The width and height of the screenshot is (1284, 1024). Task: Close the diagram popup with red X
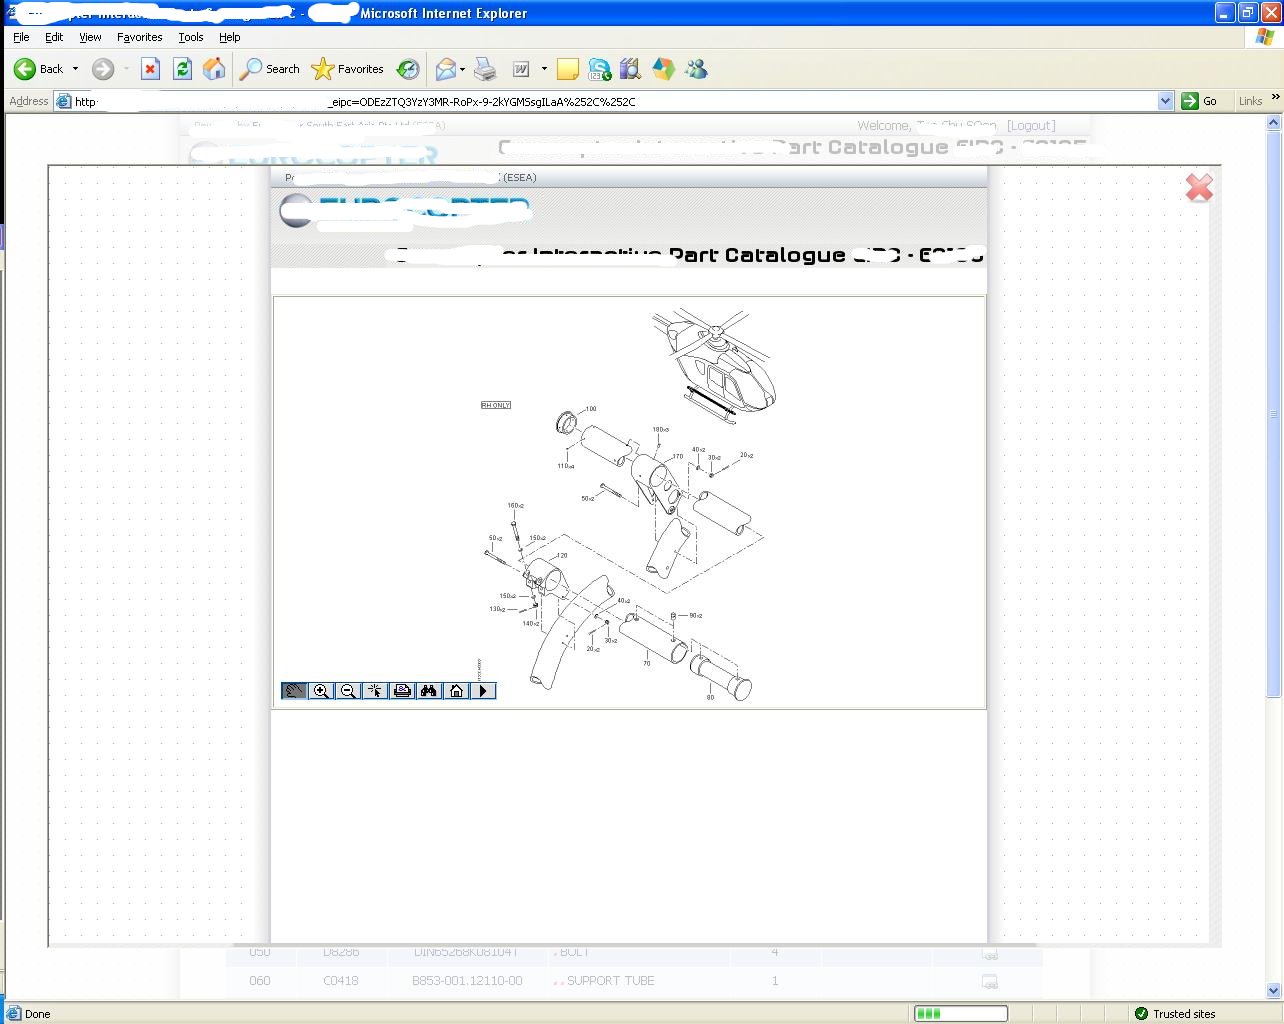click(x=1199, y=188)
